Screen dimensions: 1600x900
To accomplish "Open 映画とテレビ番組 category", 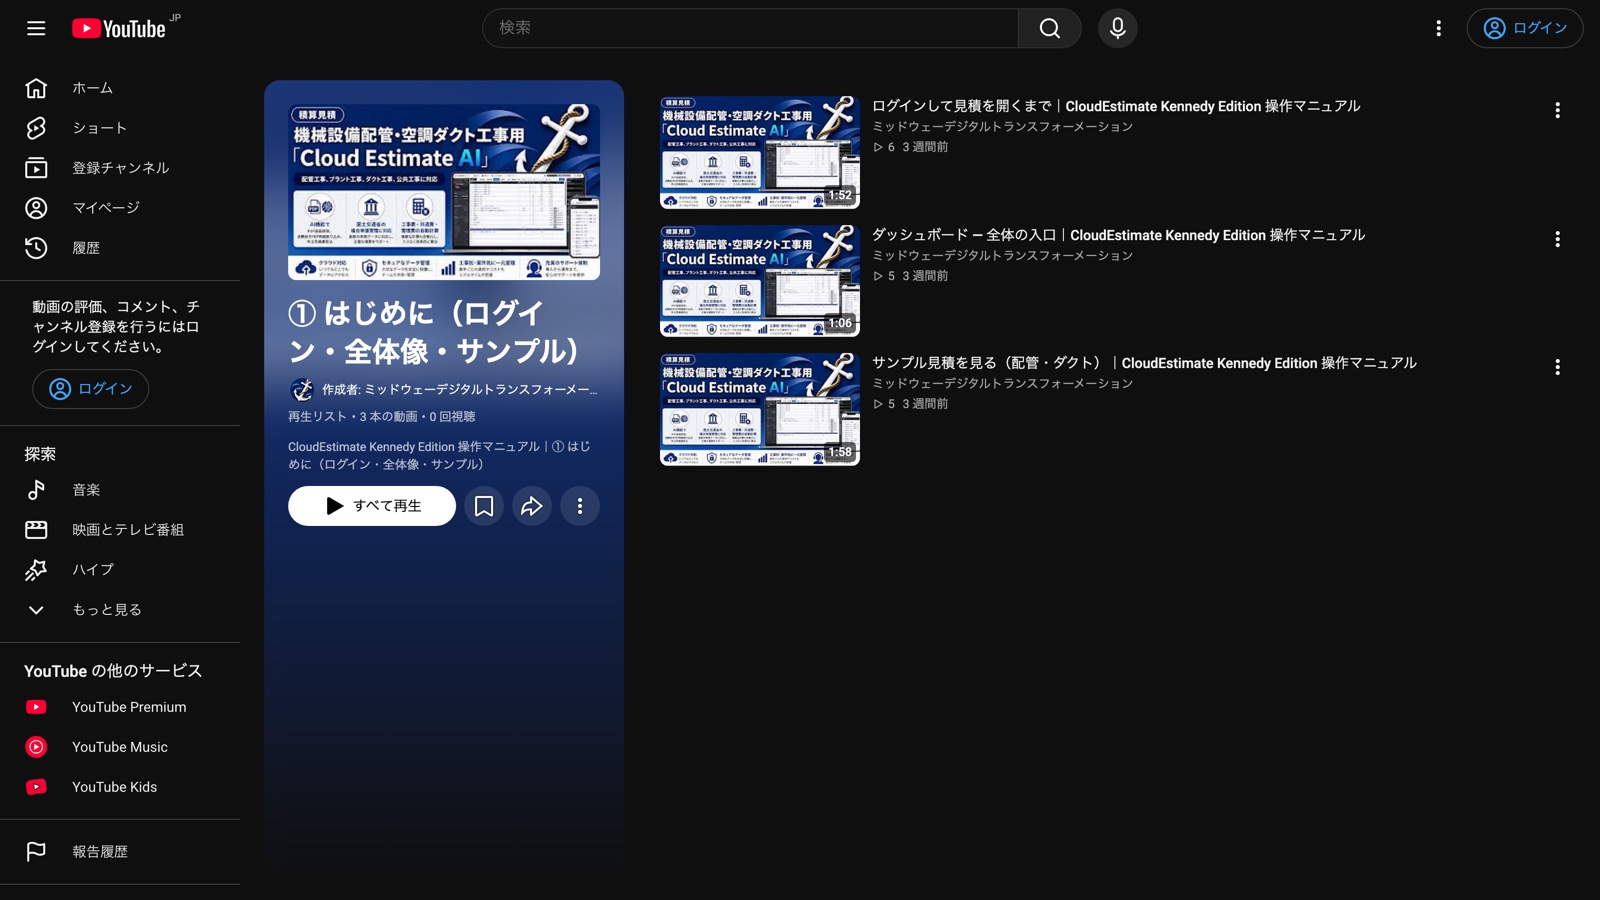I will (x=120, y=530).
